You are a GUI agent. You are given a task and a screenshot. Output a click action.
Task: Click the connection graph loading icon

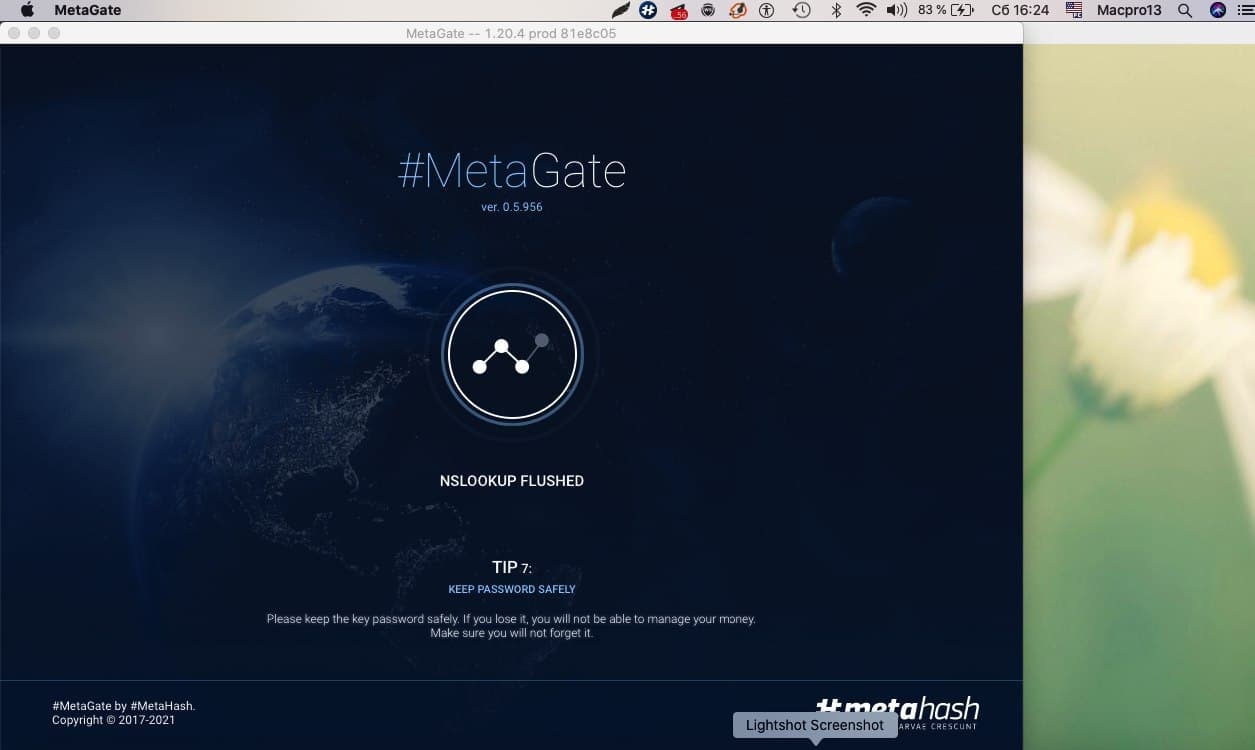pyautogui.click(x=512, y=354)
